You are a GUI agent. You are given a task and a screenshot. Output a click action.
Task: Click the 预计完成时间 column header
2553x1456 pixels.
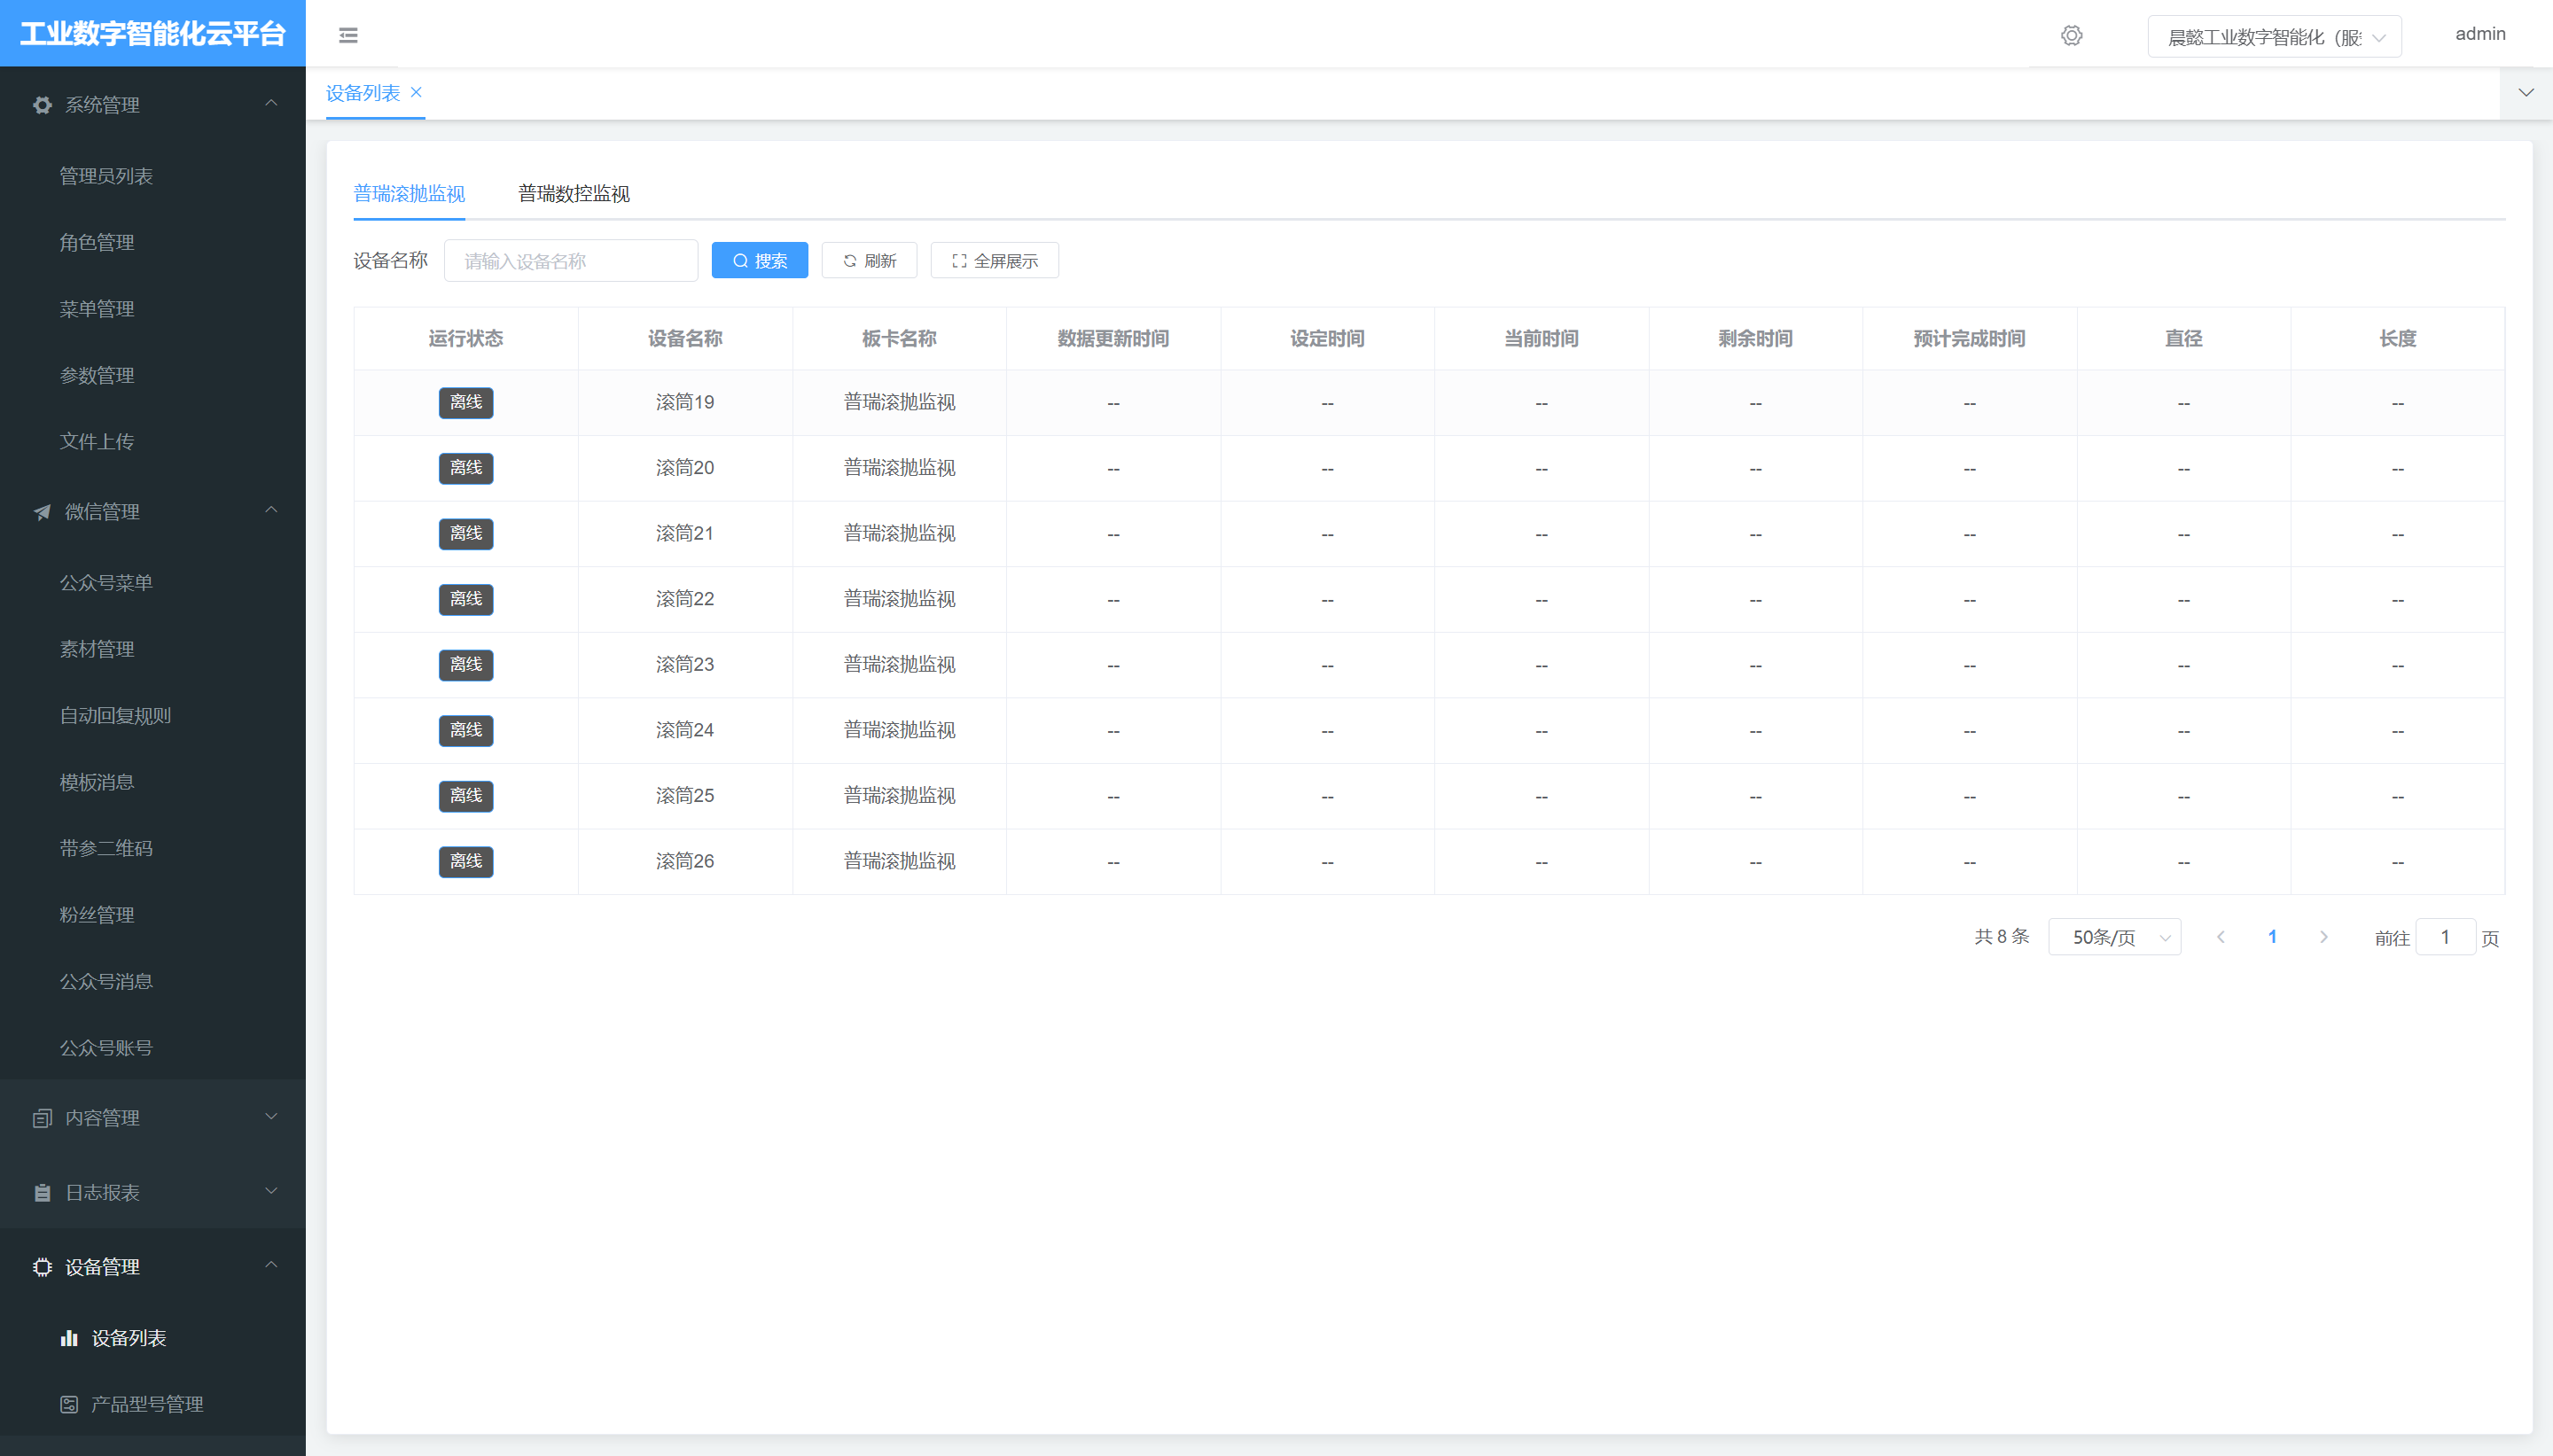coord(1969,339)
